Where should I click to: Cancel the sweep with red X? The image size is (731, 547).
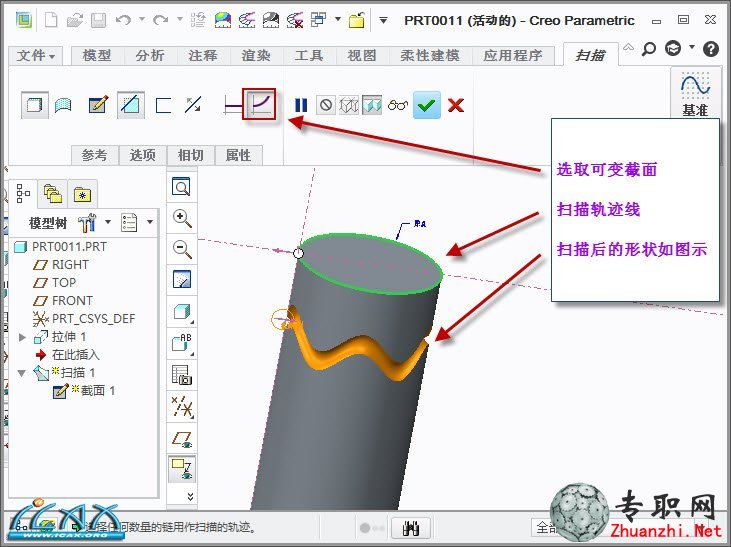[x=455, y=105]
